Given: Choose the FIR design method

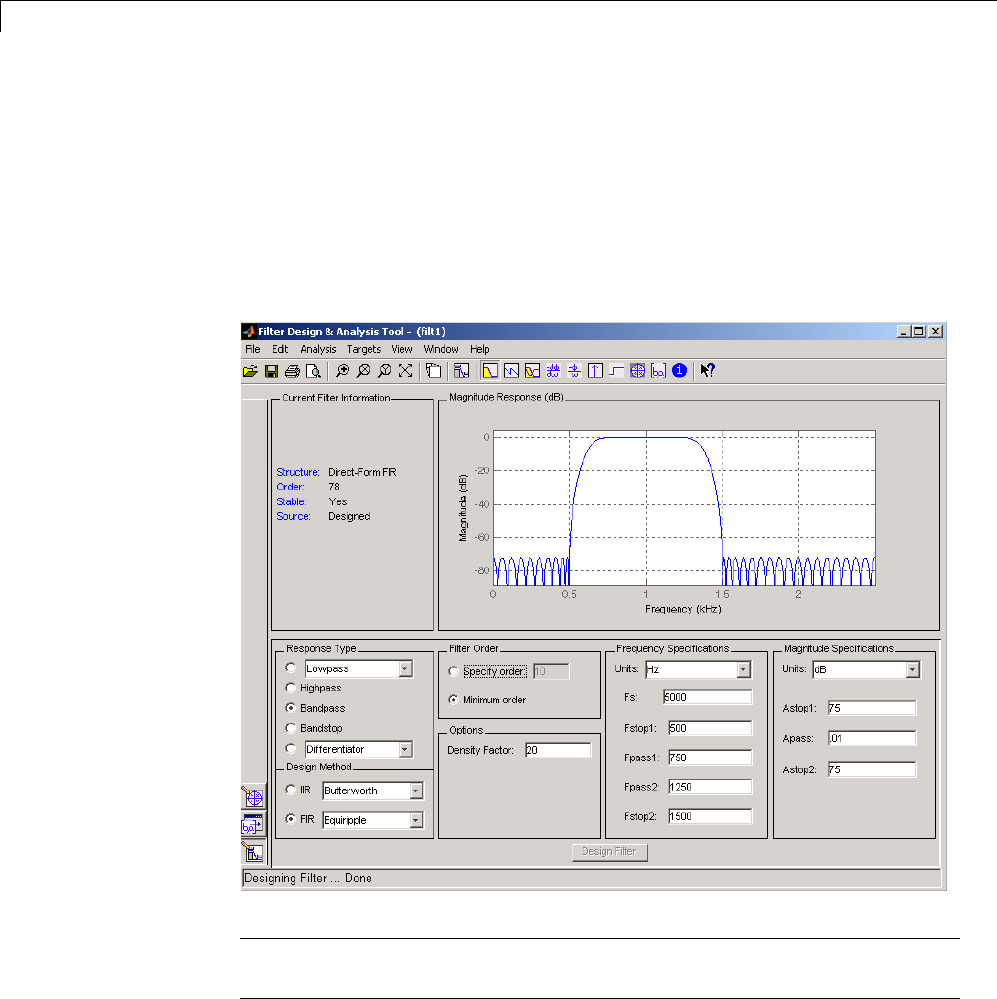Looking at the screenshot, I should click(291, 819).
